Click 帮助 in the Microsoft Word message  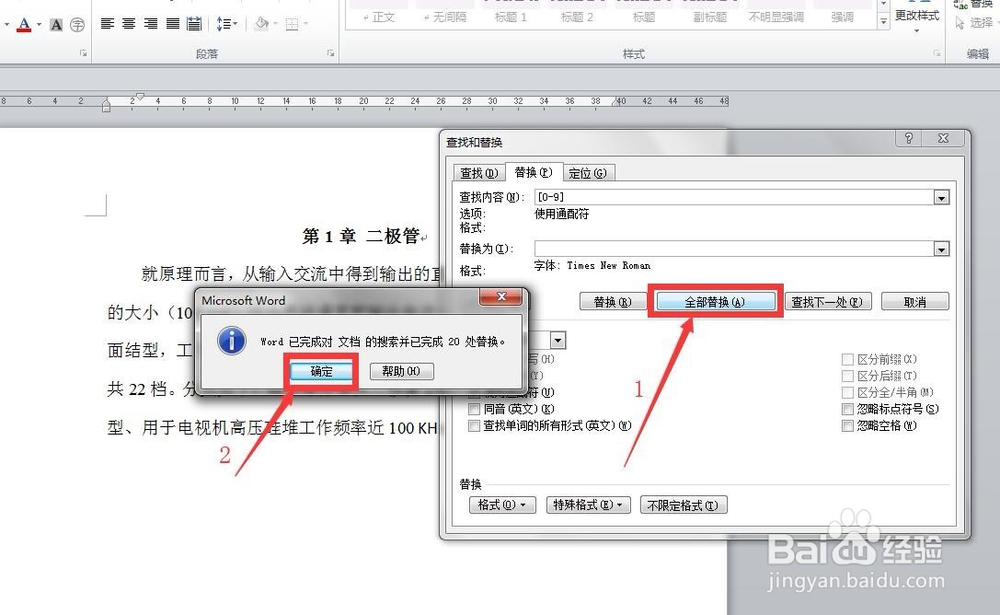[401, 371]
